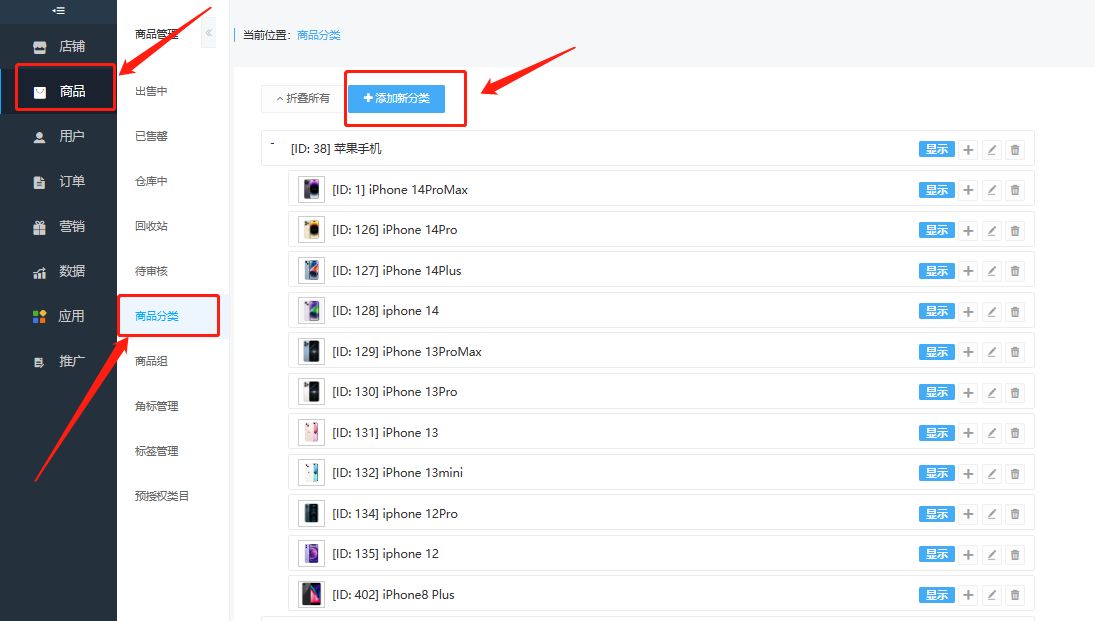Go to 已售罄 product list
1095x621 pixels.
coord(151,136)
